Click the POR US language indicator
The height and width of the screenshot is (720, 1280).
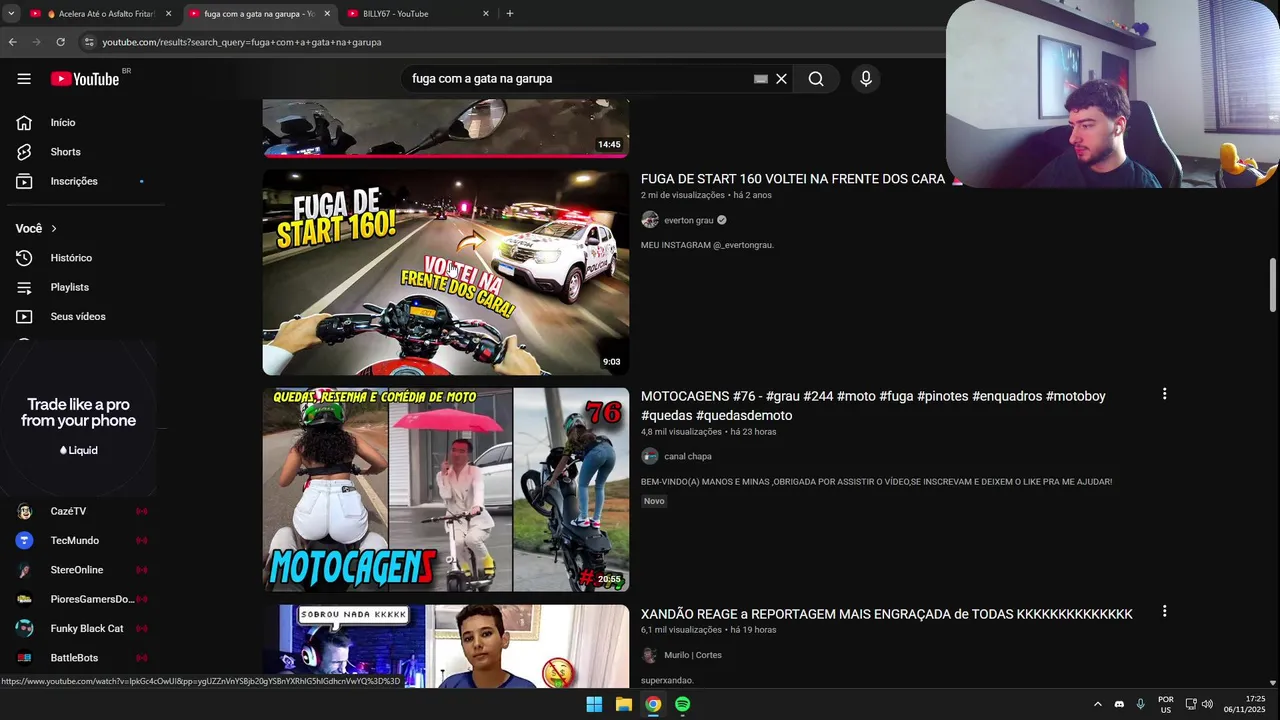click(1166, 704)
